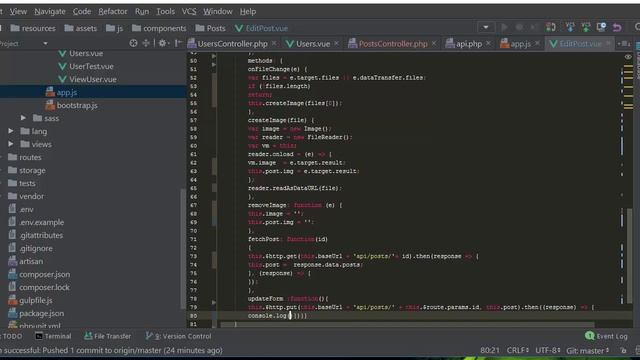Open CRLF line separator selector
The width and height of the screenshot is (640, 360).
[x=518, y=350]
